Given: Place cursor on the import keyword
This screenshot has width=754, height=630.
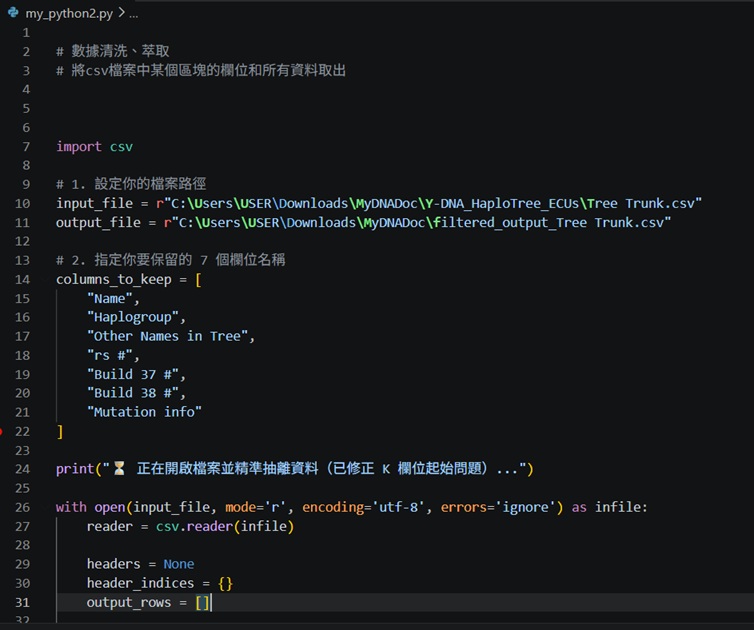Looking at the screenshot, I should coord(79,147).
